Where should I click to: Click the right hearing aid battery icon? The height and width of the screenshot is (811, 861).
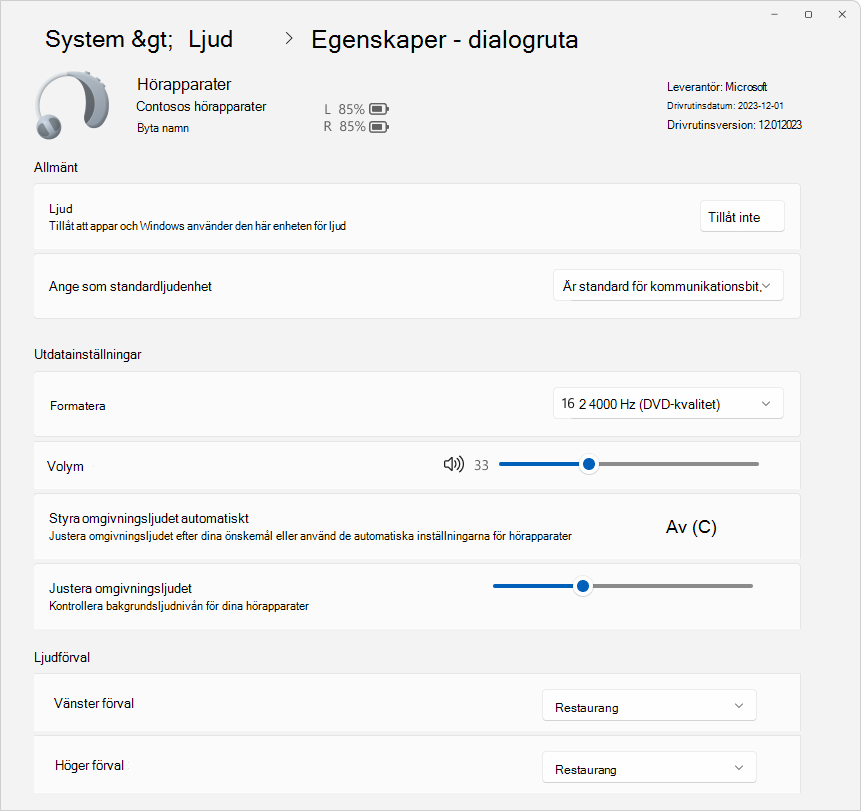click(x=379, y=127)
